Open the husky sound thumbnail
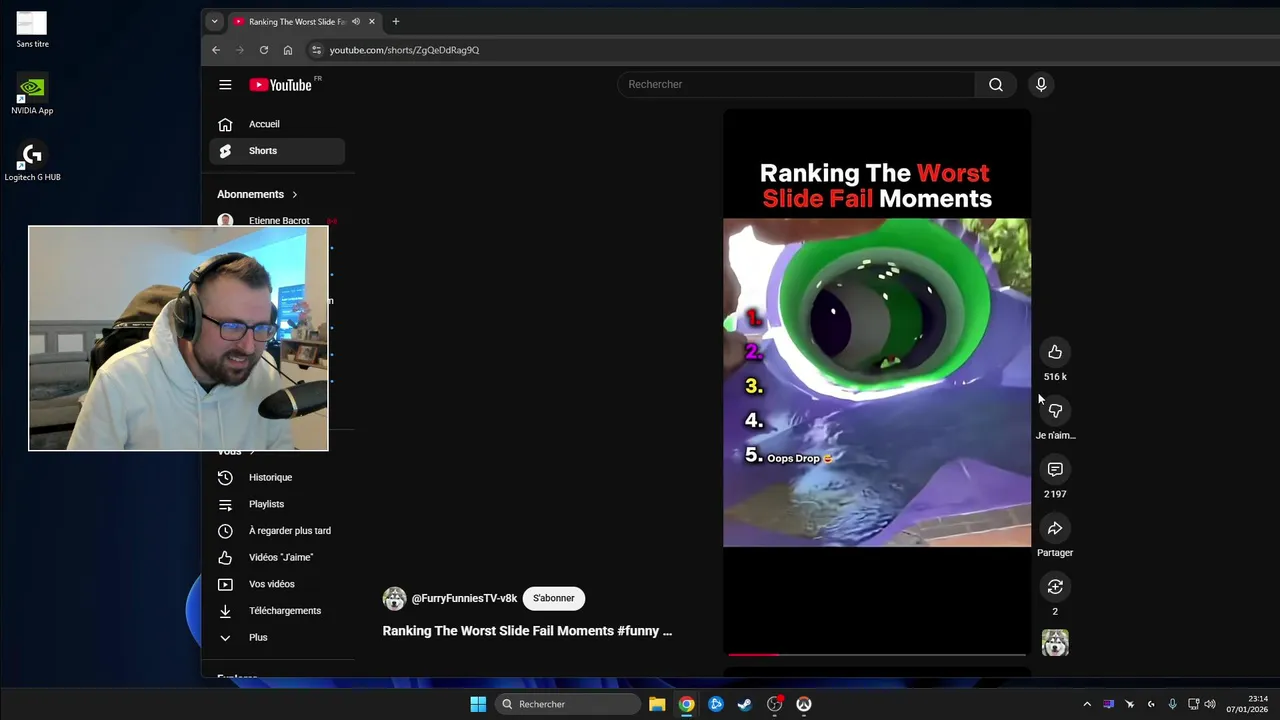This screenshot has height=720, width=1280. pyautogui.click(x=1055, y=643)
